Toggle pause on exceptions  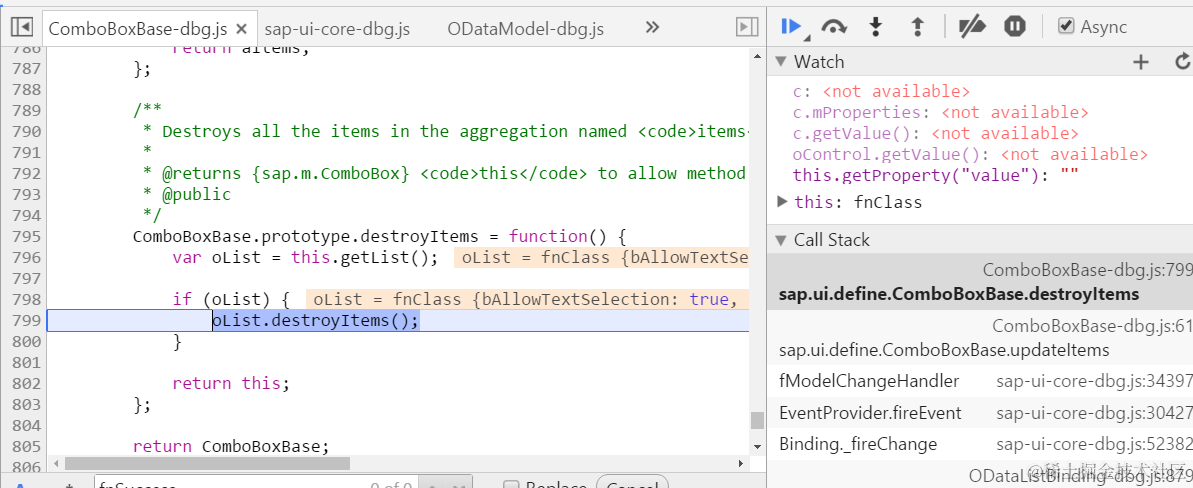(1015, 27)
